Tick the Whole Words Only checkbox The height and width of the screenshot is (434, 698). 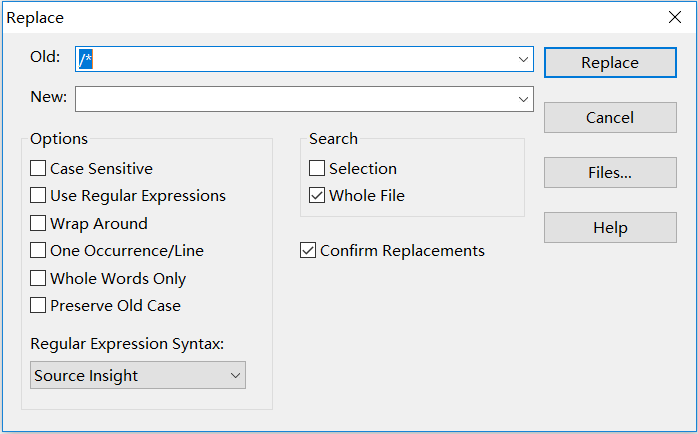pos(39,279)
